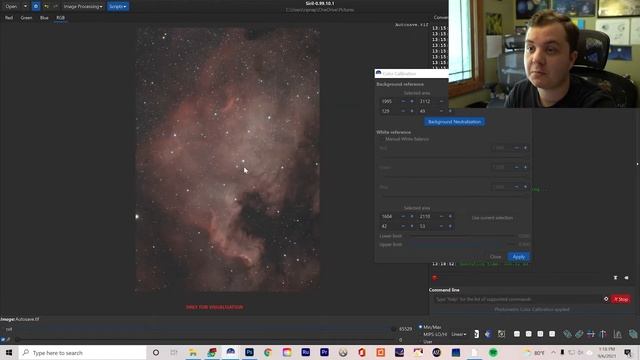Image resolution: width=640 pixels, height=360 pixels.
Task: Click the command line input field
Action: pos(517,299)
